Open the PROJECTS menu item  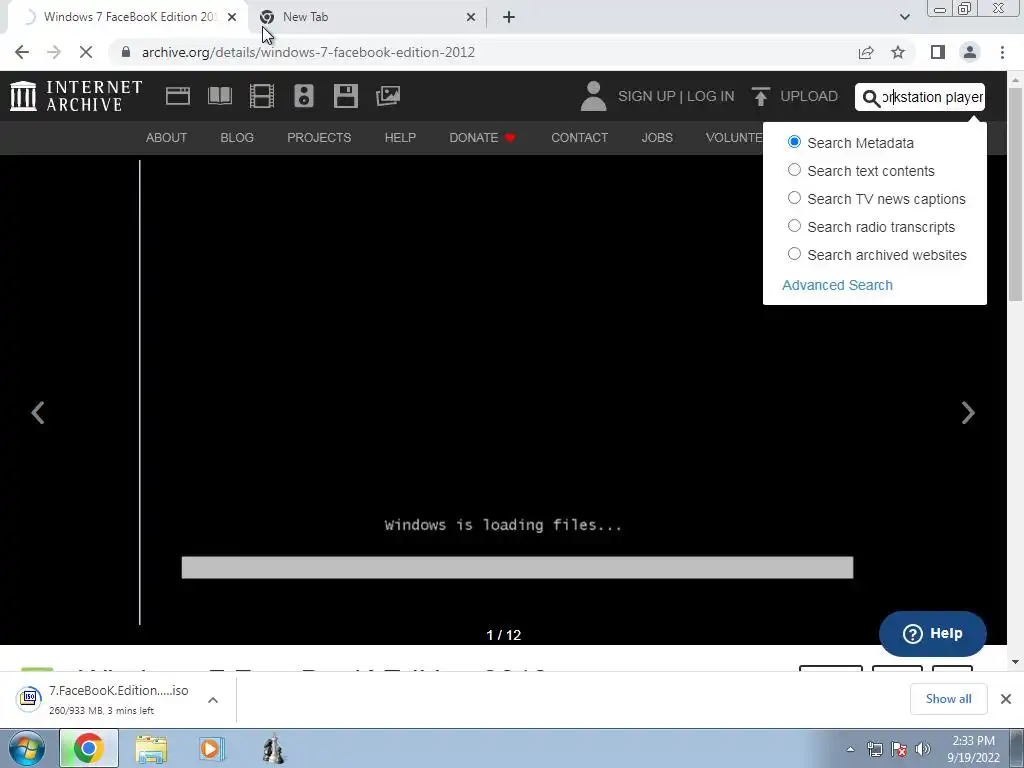tap(319, 138)
